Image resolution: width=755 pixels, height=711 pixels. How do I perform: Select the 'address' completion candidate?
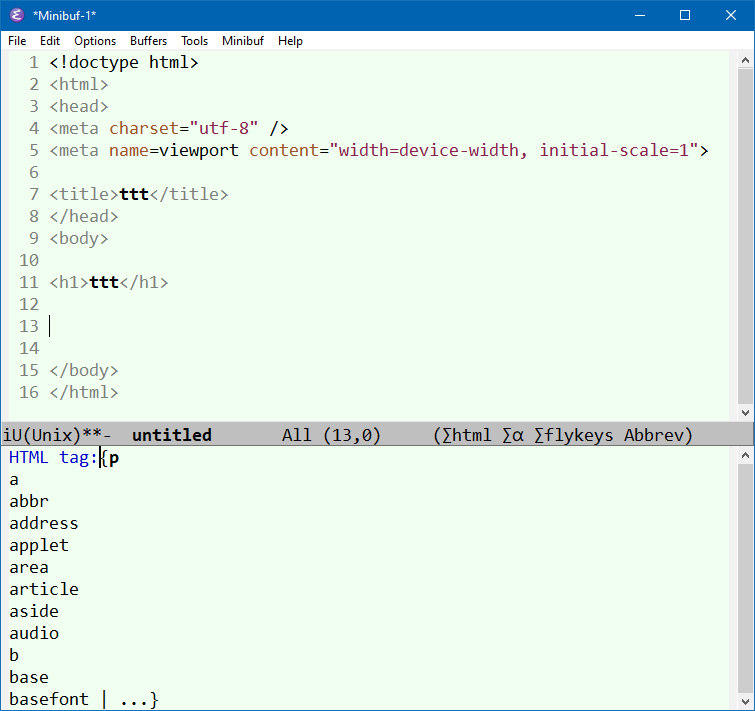[44, 523]
